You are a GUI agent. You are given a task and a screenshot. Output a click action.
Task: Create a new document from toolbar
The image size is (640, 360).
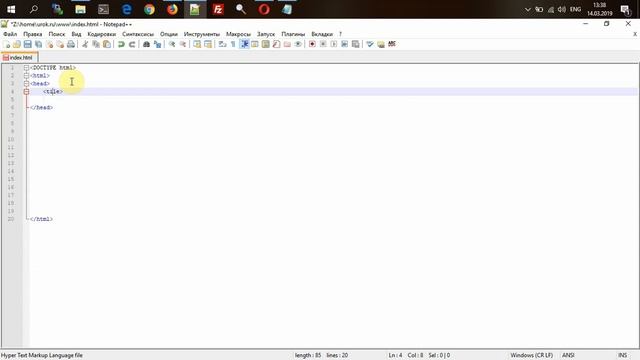point(6,44)
